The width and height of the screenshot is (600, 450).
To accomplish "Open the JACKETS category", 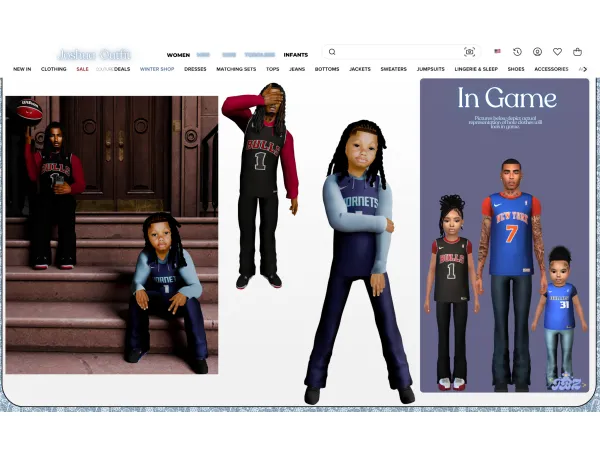I will point(360,69).
